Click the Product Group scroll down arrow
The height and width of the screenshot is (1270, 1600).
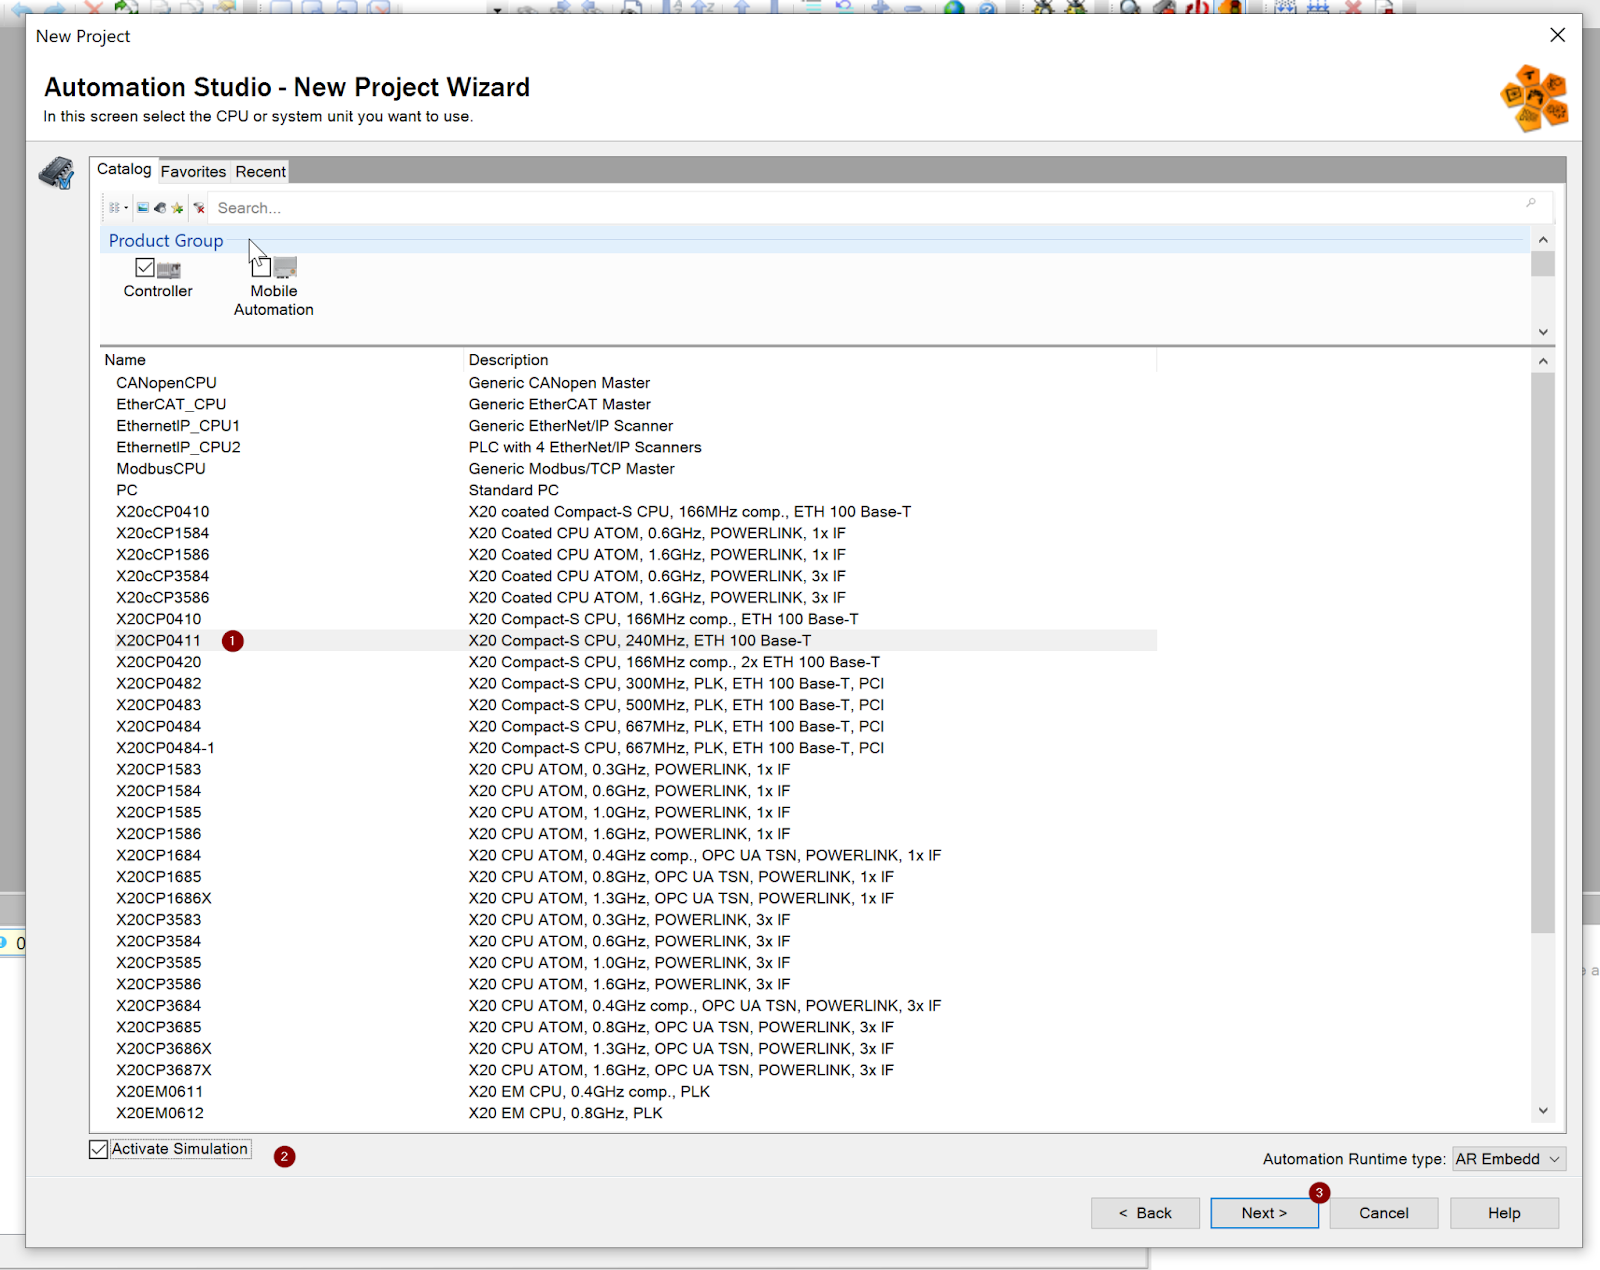click(x=1543, y=332)
